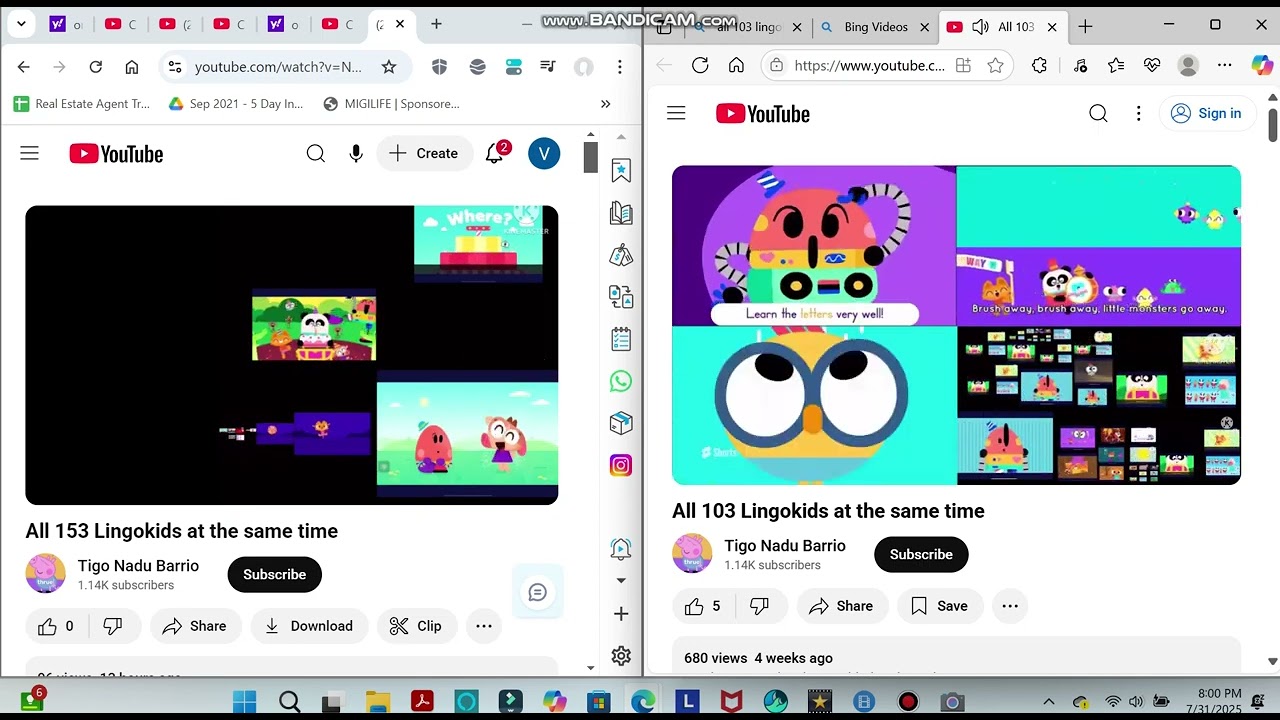Clip the All 153 Lingokids video
This screenshot has width=1280, height=720.
coord(416,626)
